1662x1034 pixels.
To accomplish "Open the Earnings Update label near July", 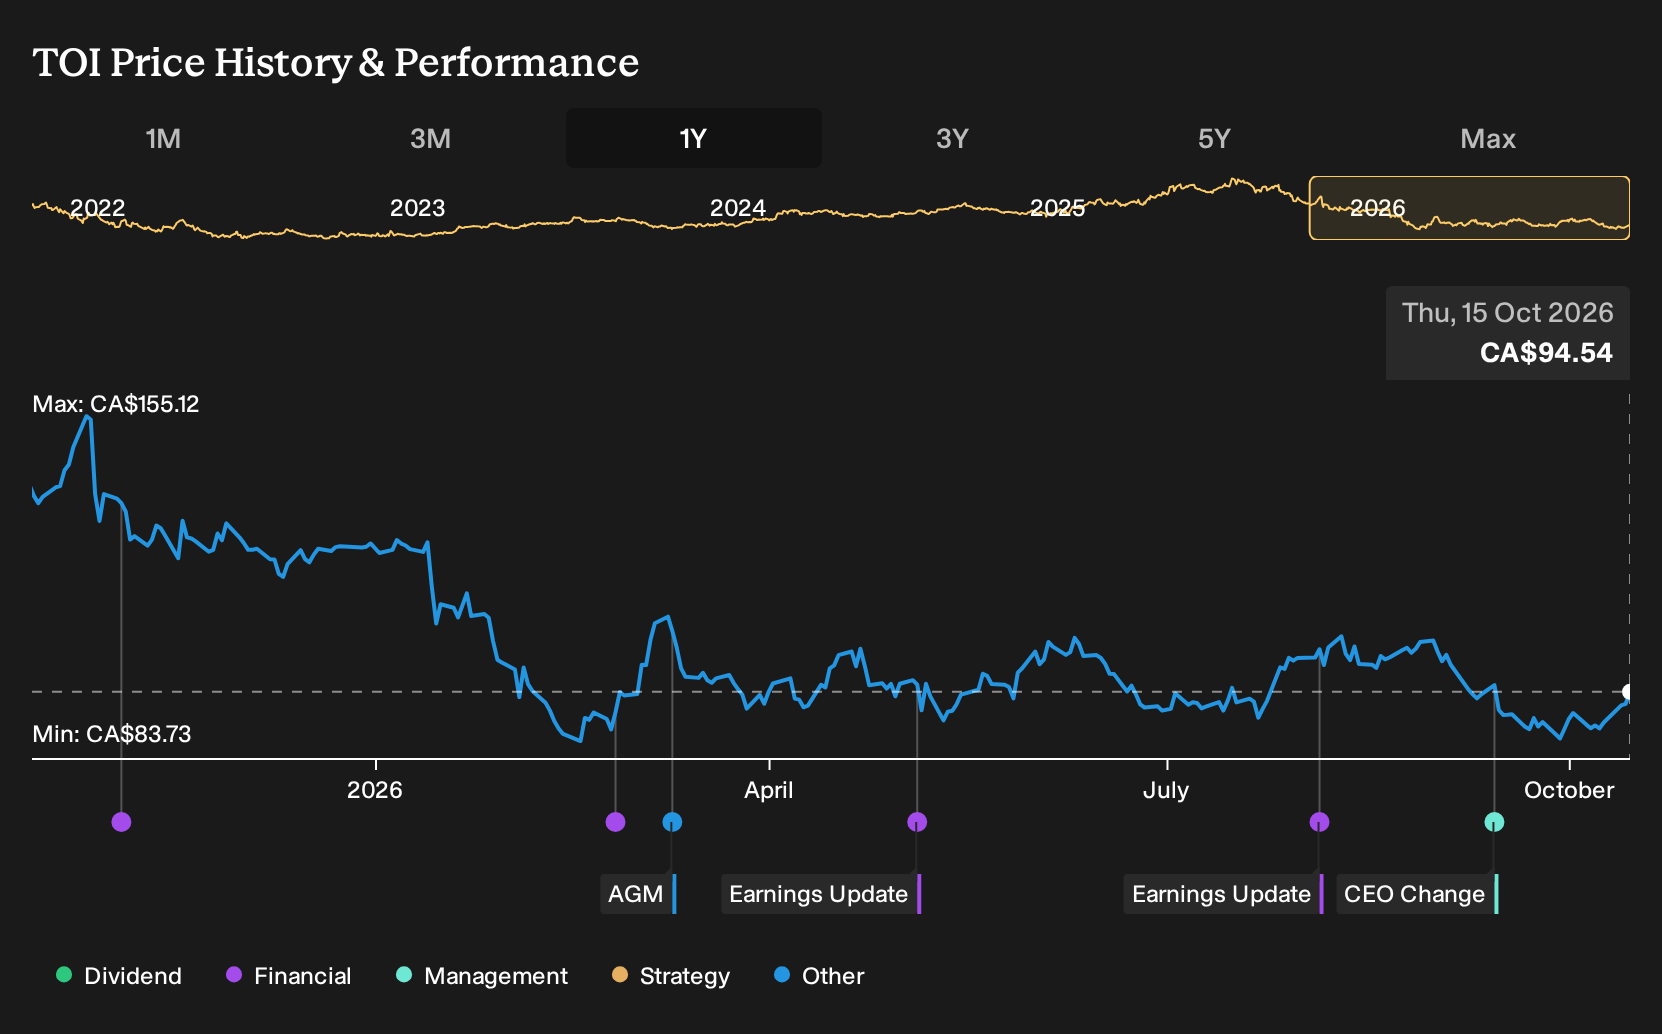I will tap(1223, 894).
